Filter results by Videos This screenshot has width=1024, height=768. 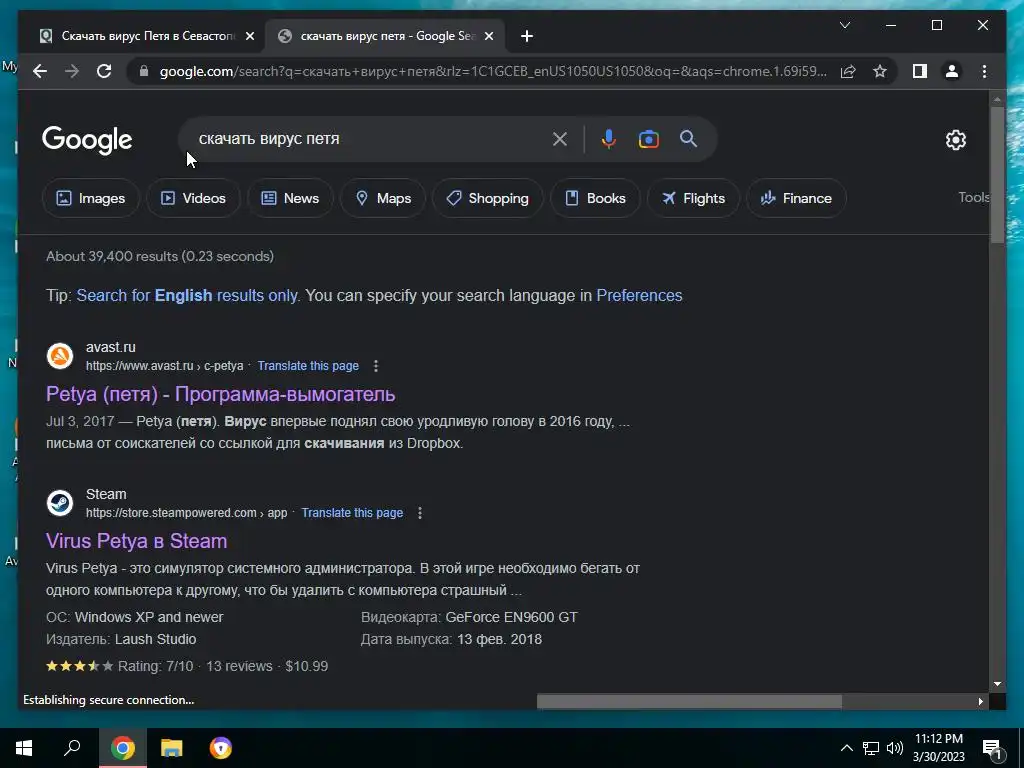click(193, 198)
